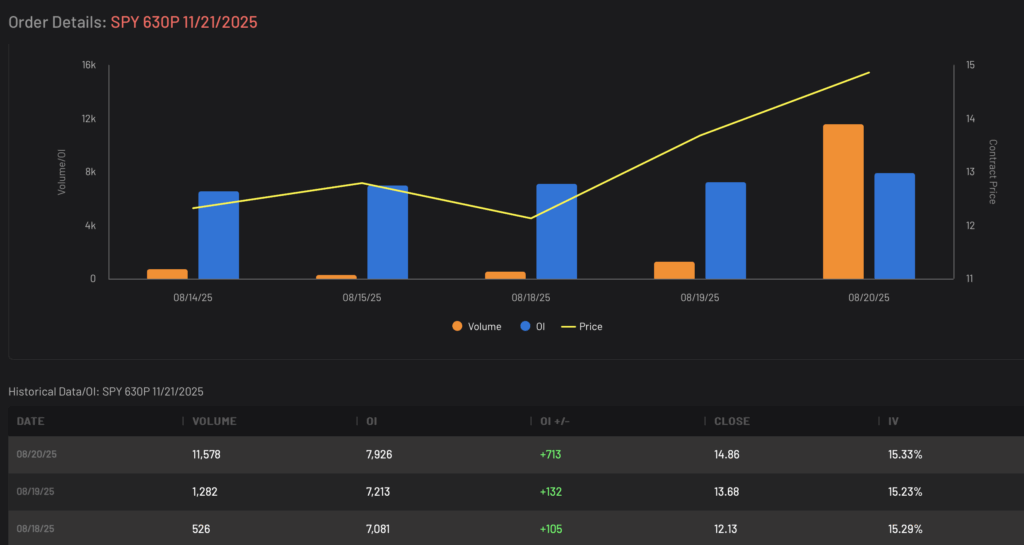The width and height of the screenshot is (1024, 545).
Task: Click close price 12.13
Action: point(726,529)
